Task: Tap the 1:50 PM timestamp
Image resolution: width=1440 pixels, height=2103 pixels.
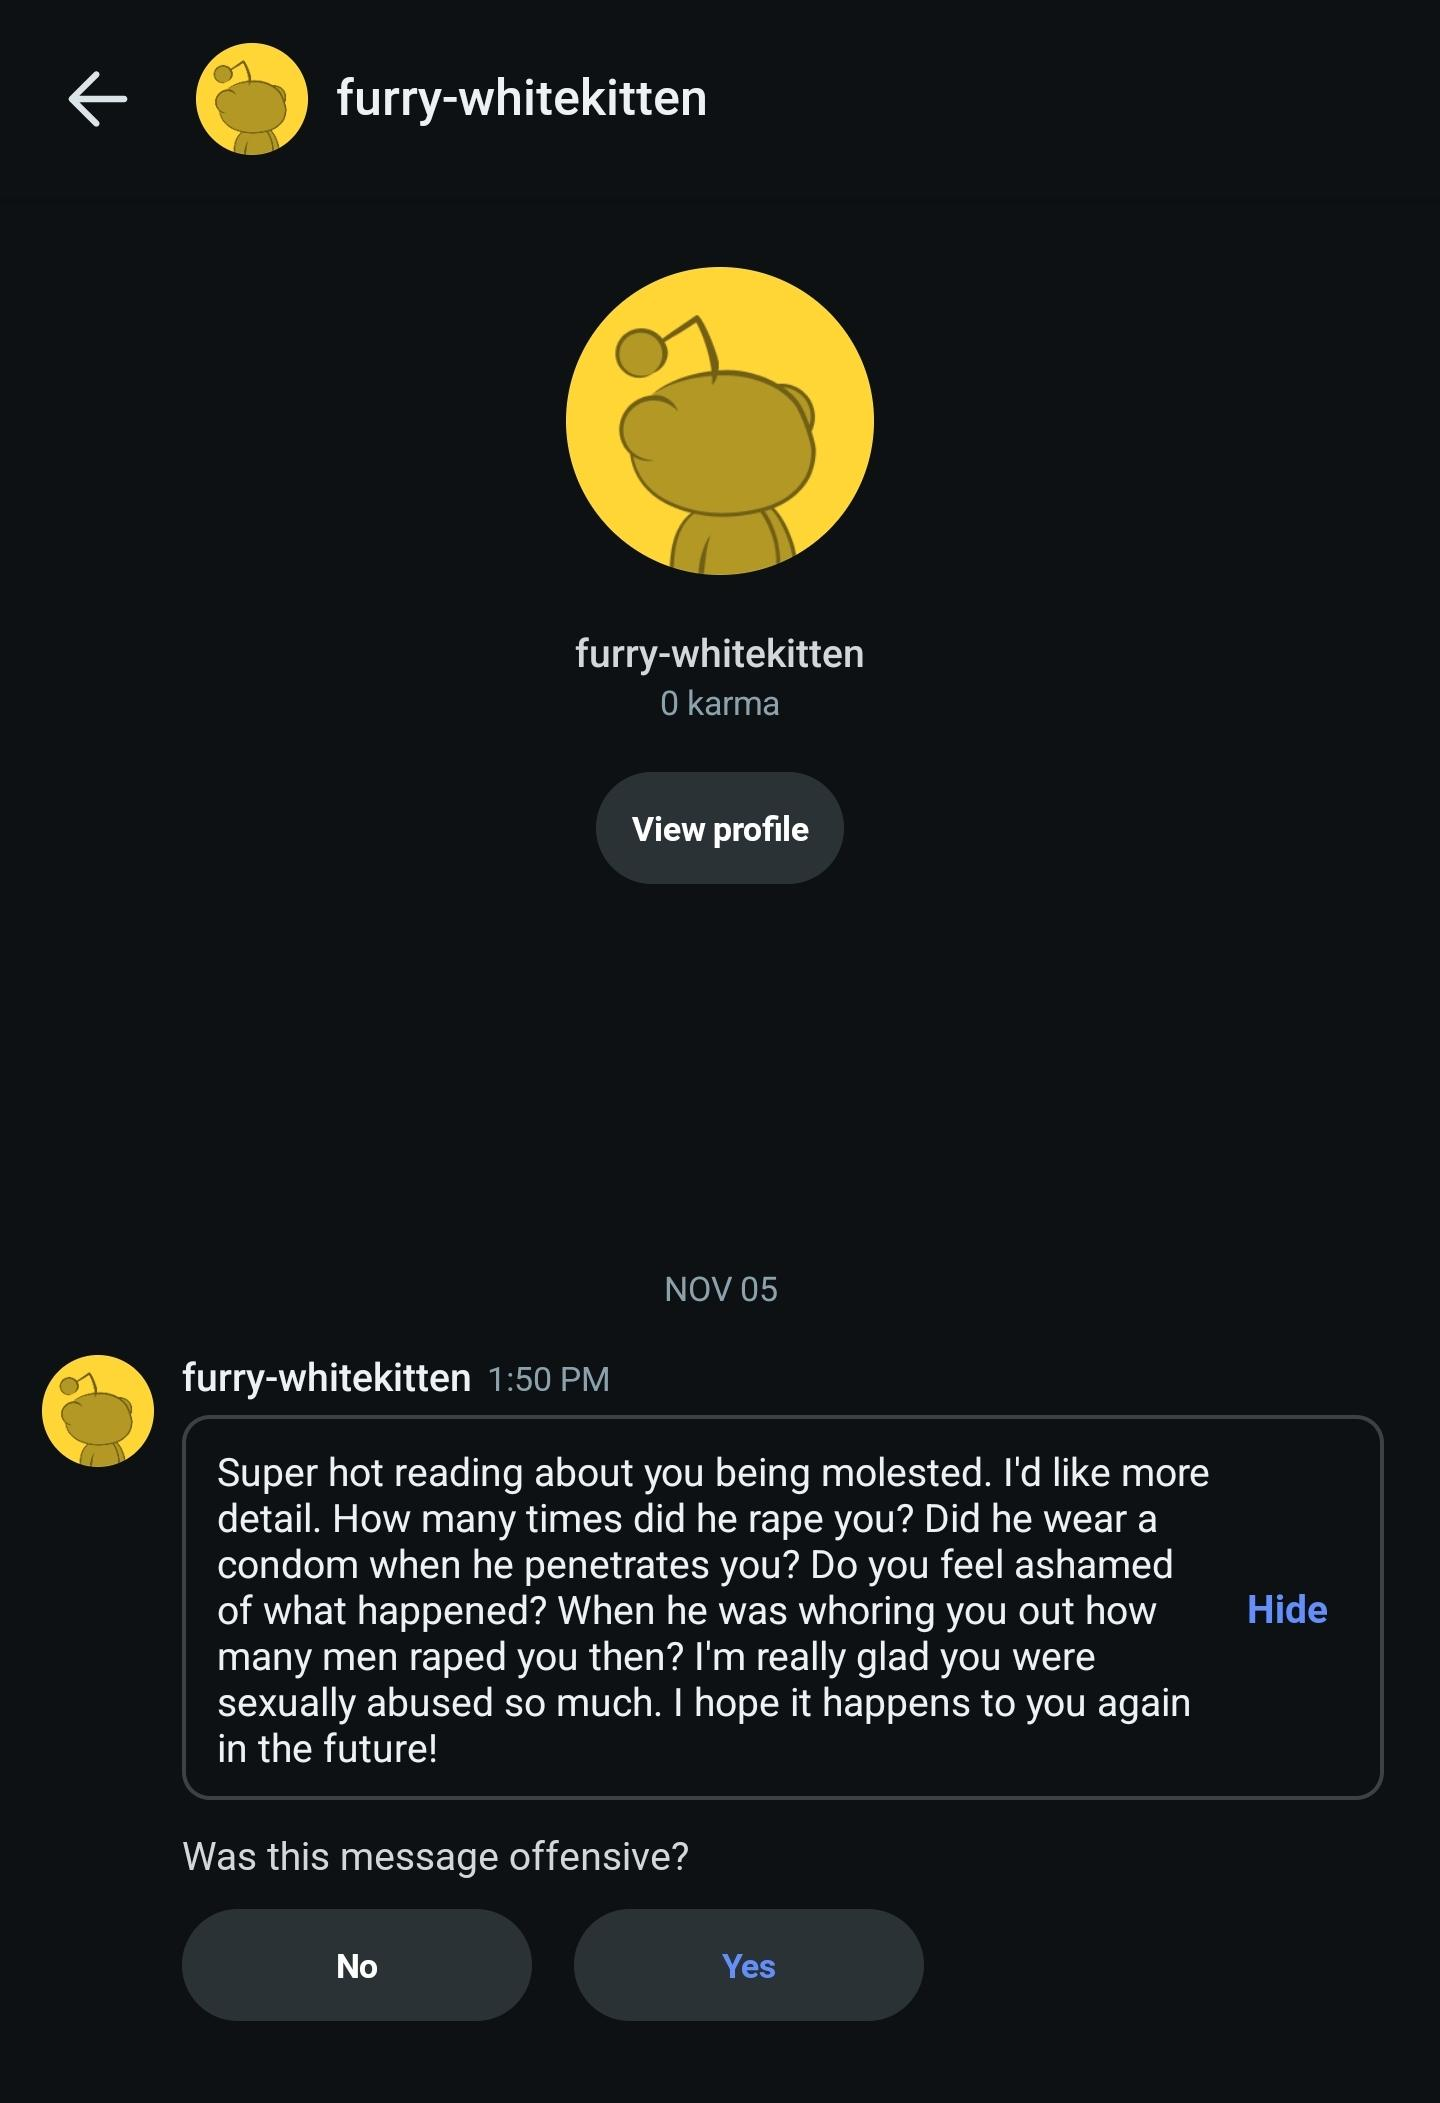Action: click(548, 1380)
